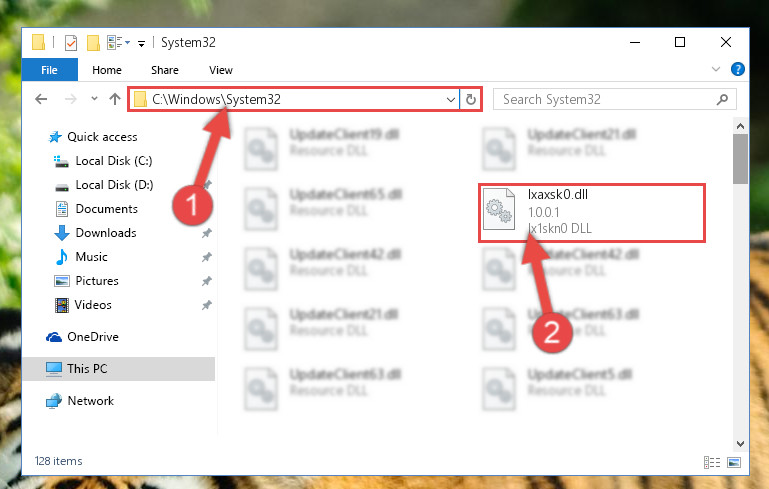This screenshot has width=769, height=489.
Task: Go back with the left arrow button
Action: (x=41, y=99)
